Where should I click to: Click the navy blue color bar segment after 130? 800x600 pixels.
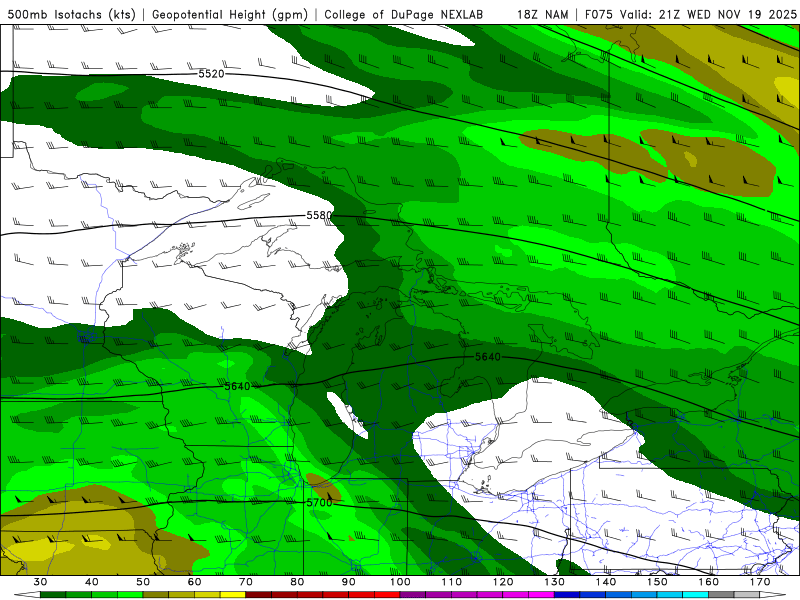567,595
